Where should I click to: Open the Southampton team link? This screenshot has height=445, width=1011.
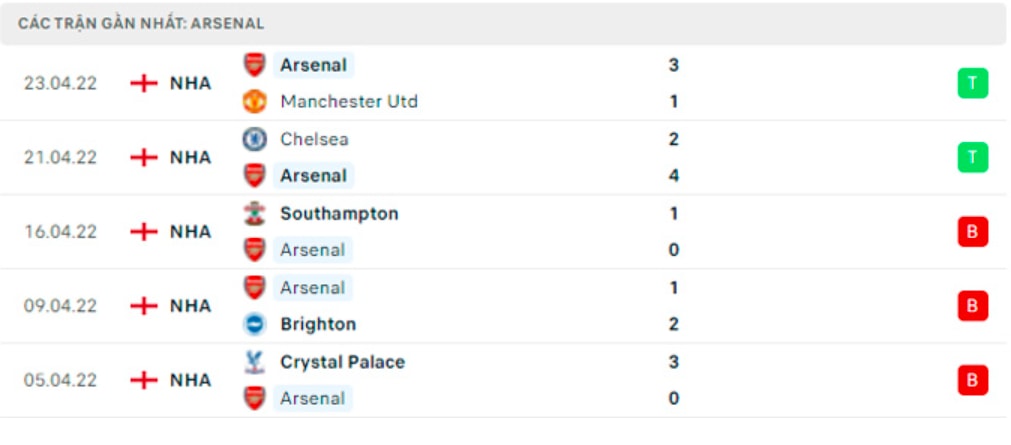339,213
